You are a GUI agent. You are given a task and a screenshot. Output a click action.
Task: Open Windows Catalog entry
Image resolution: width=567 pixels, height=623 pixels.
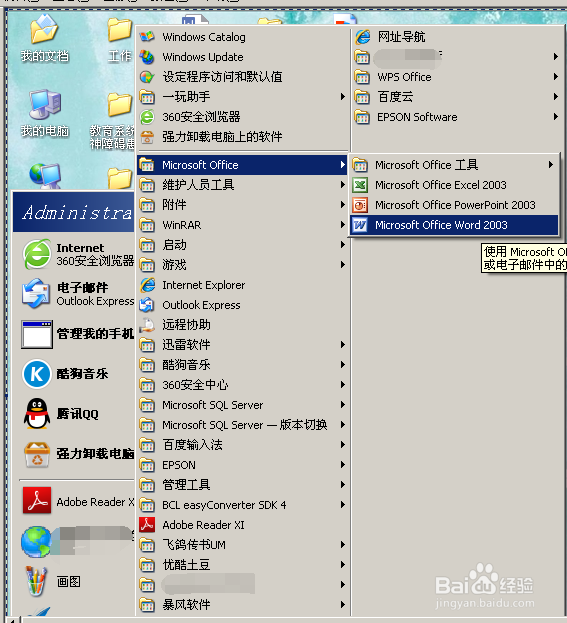pos(242,37)
